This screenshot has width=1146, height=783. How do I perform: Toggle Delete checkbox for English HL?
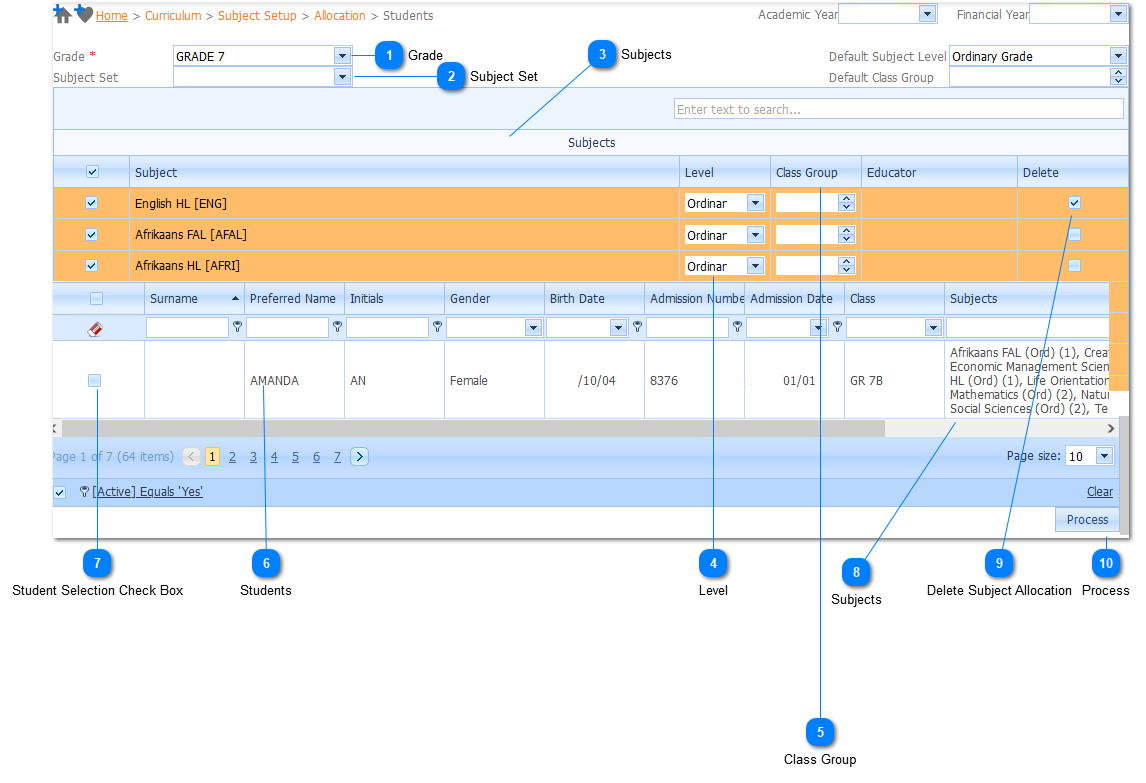pyautogui.click(x=1074, y=203)
